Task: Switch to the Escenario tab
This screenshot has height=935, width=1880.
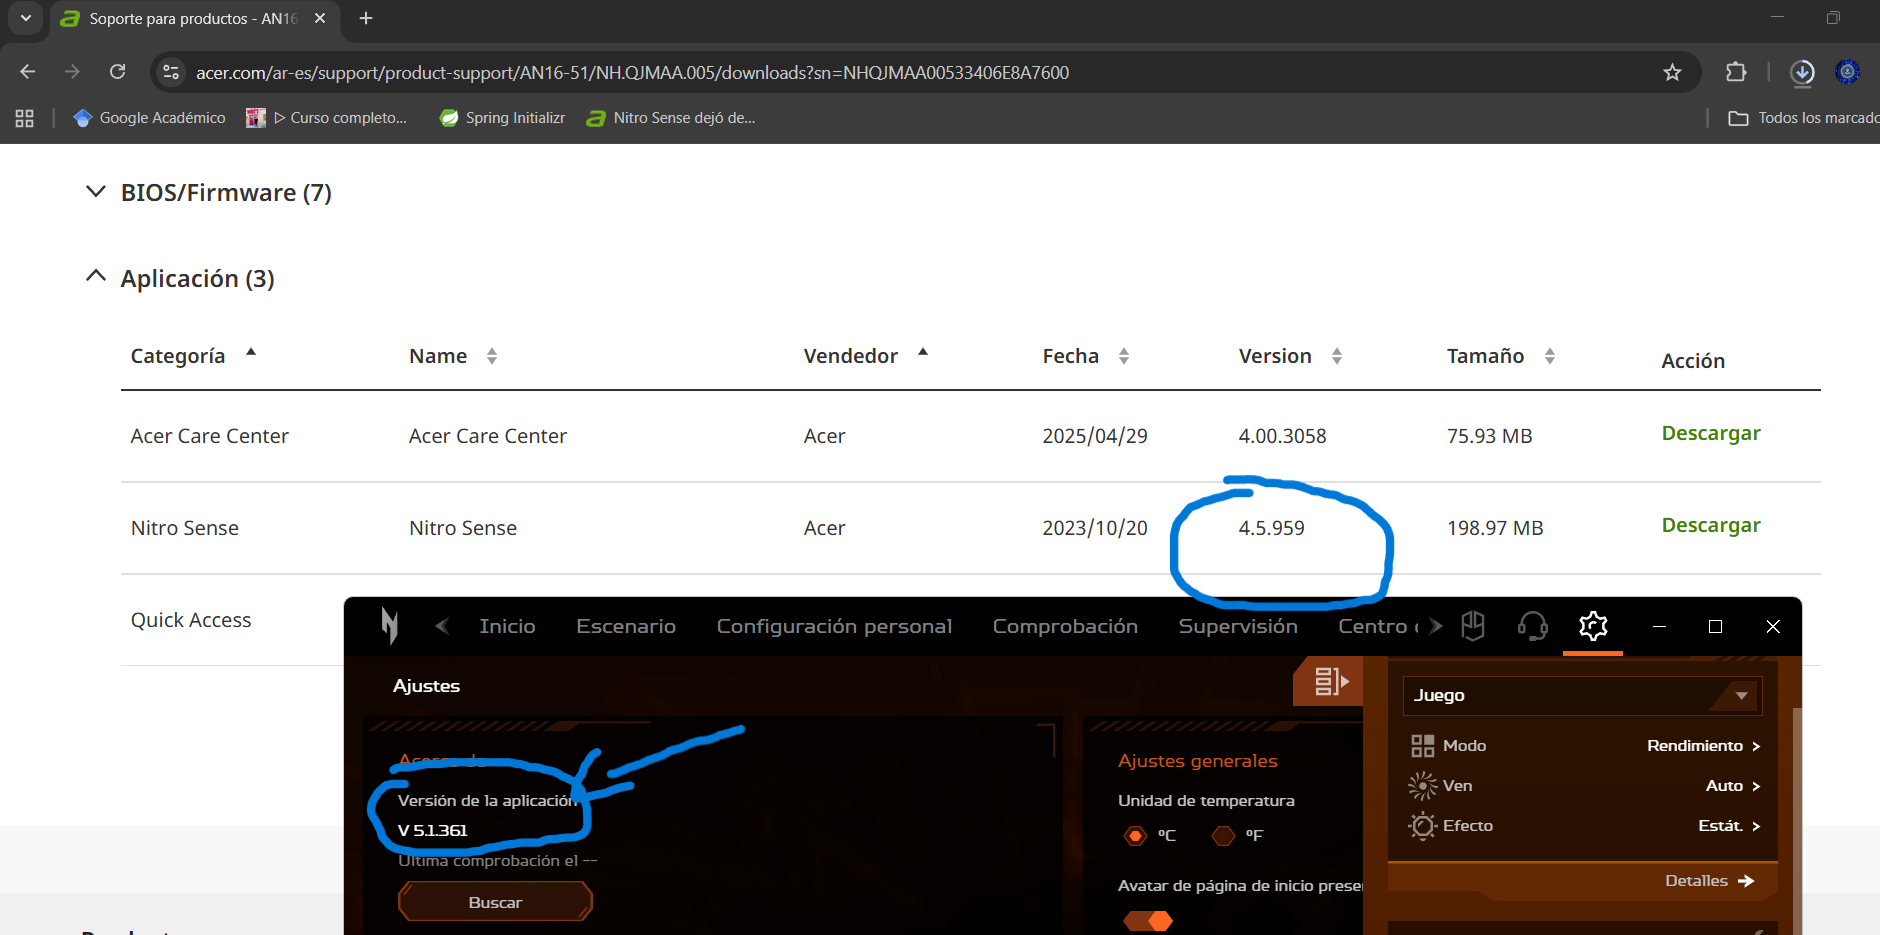Action: (x=626, y=626)
